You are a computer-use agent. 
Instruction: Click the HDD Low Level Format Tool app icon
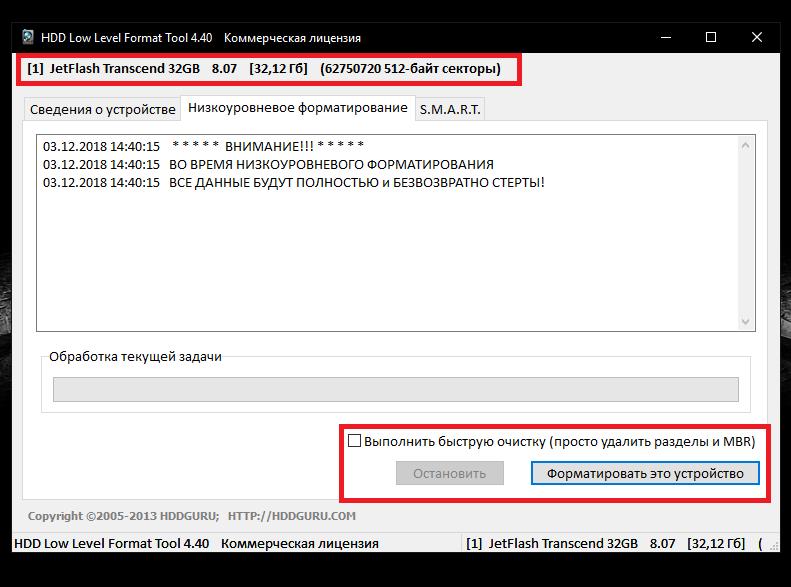pos(28,37)
